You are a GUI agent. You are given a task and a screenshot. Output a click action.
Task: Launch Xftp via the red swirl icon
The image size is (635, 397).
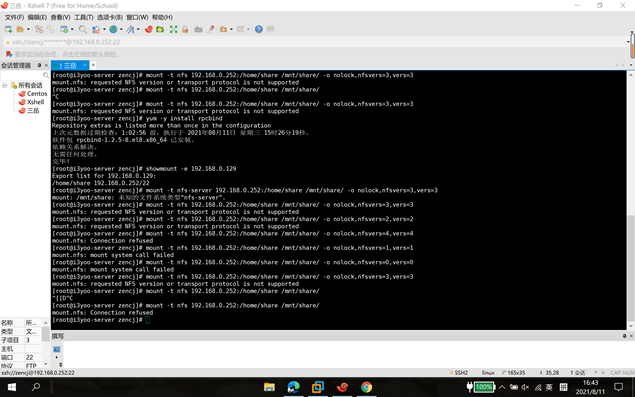tap(149, 29)
